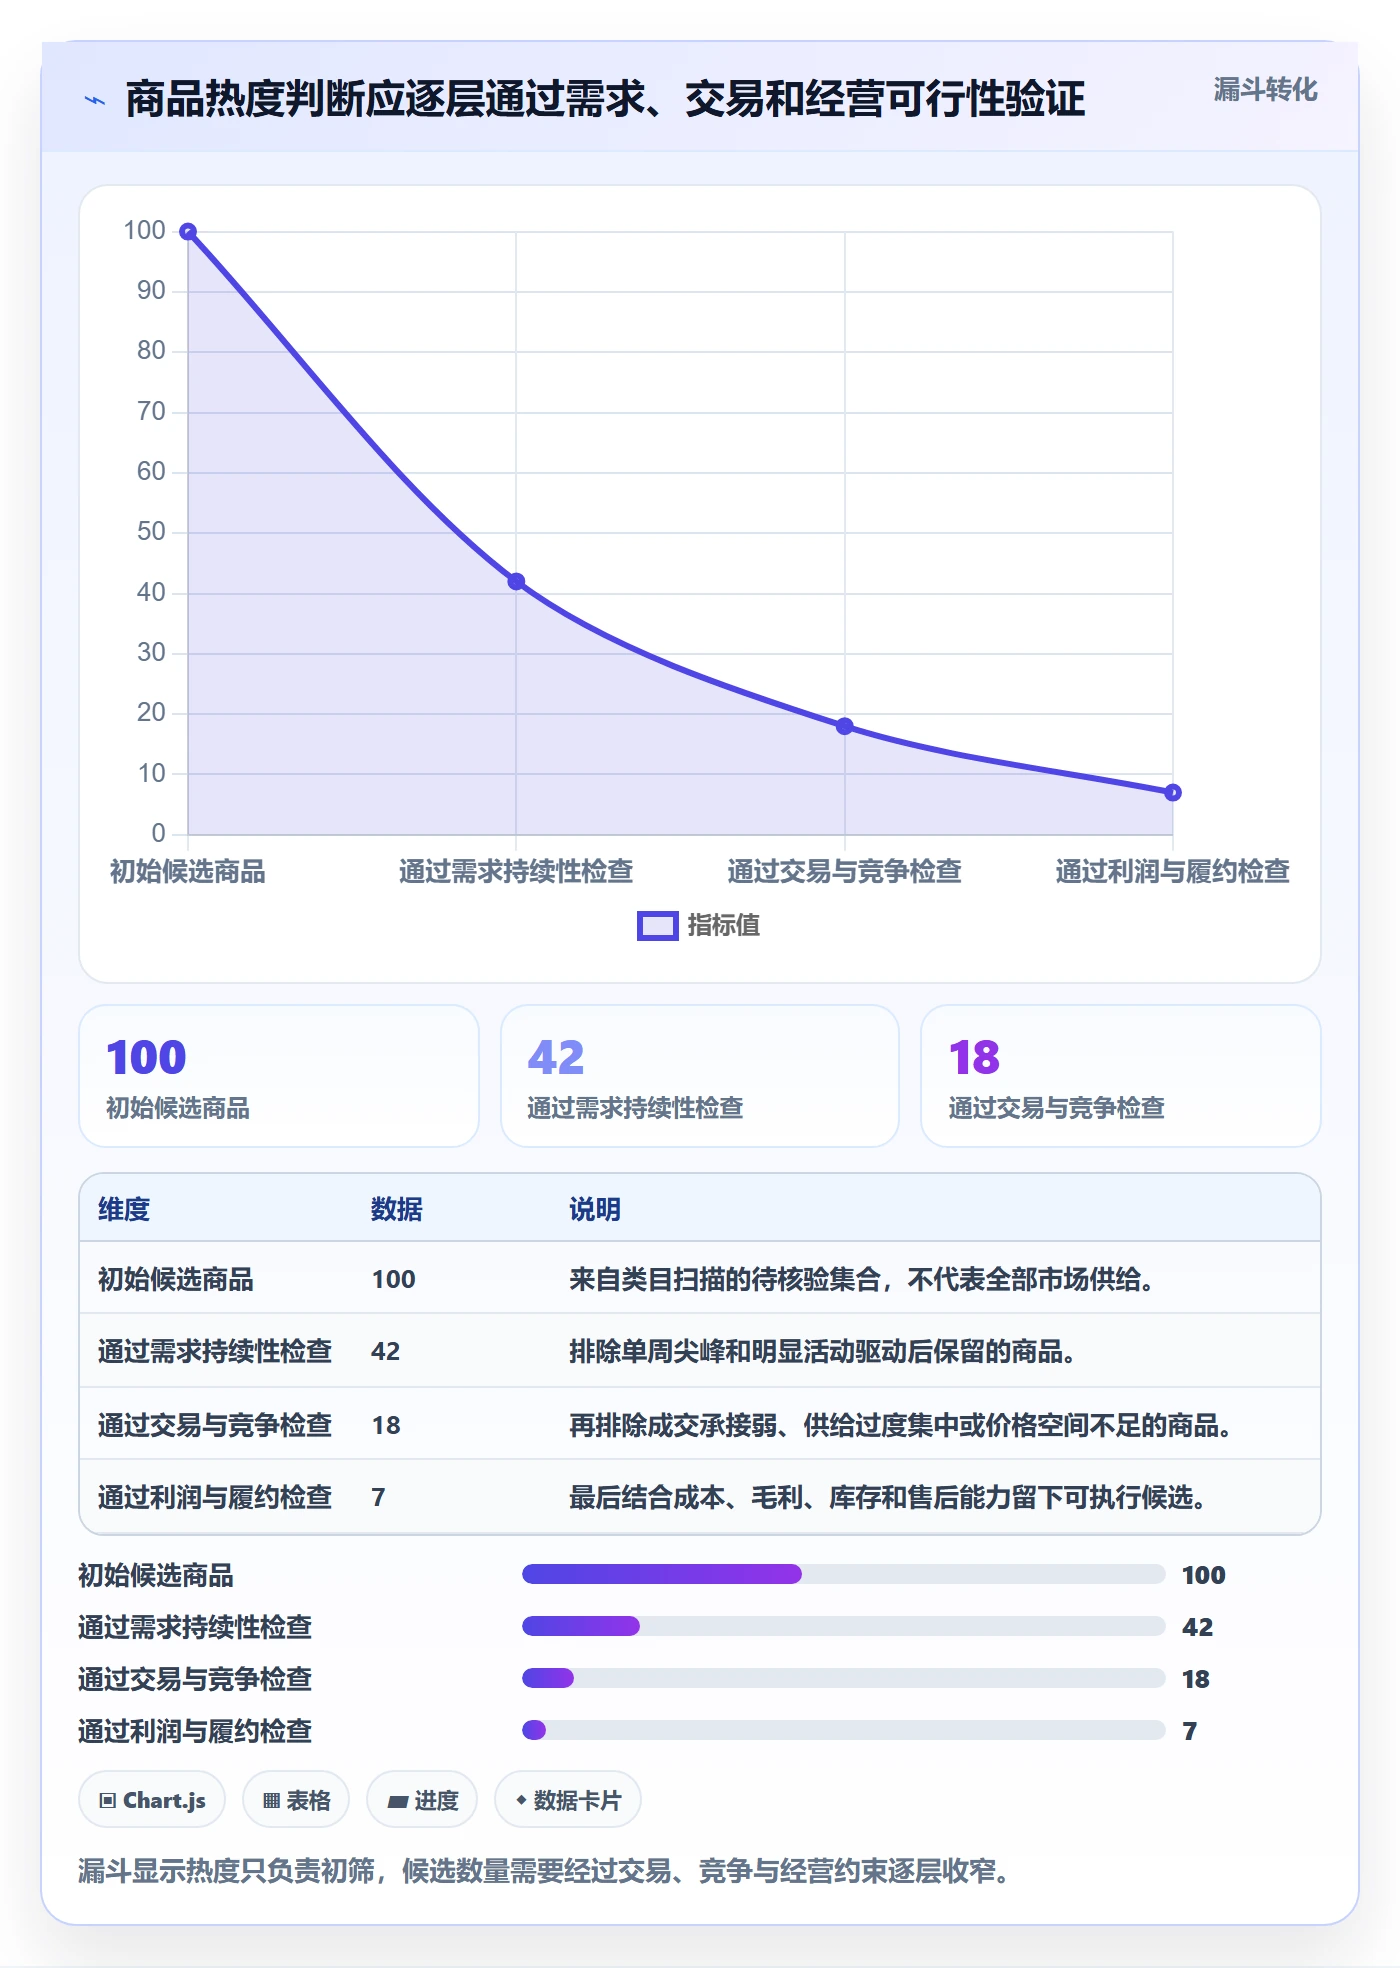Select the data card showing 100
Image resolution: width=1400 pixels, height=1968 pixels.
click(x=279, y=1076)
